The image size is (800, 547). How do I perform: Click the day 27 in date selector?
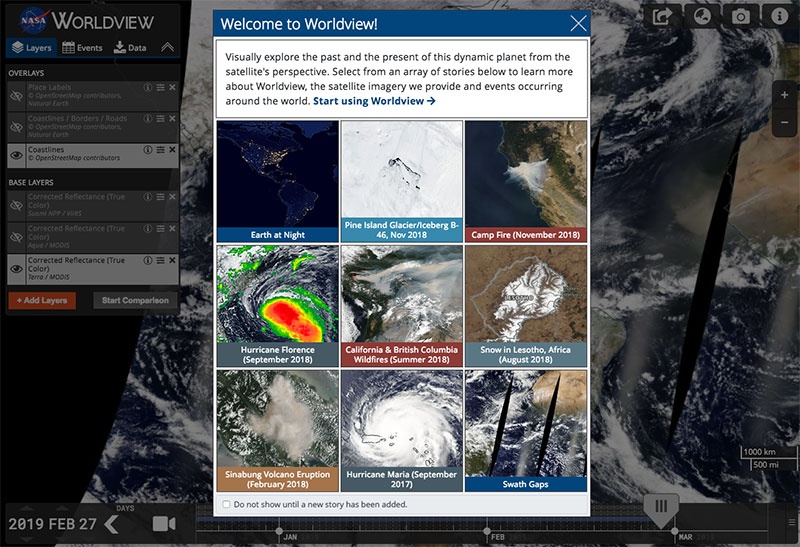88,524
